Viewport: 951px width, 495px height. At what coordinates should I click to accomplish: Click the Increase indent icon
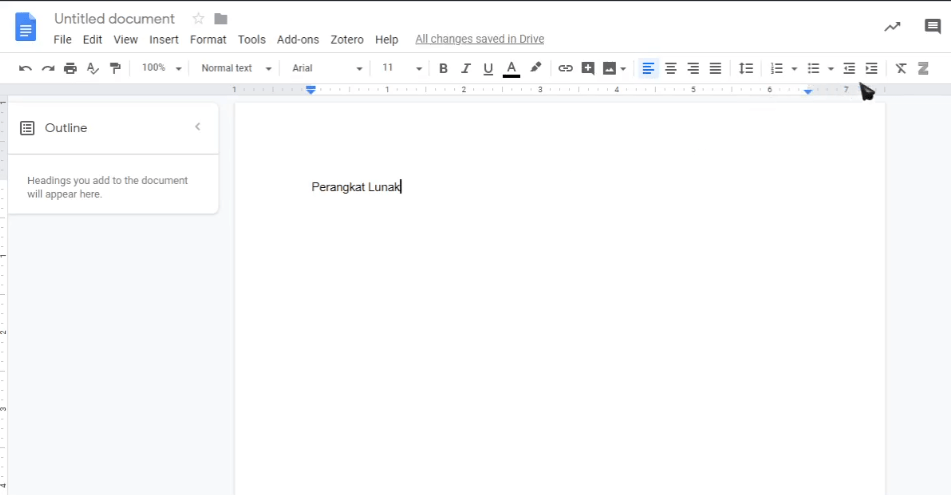[x=871, y=68]
